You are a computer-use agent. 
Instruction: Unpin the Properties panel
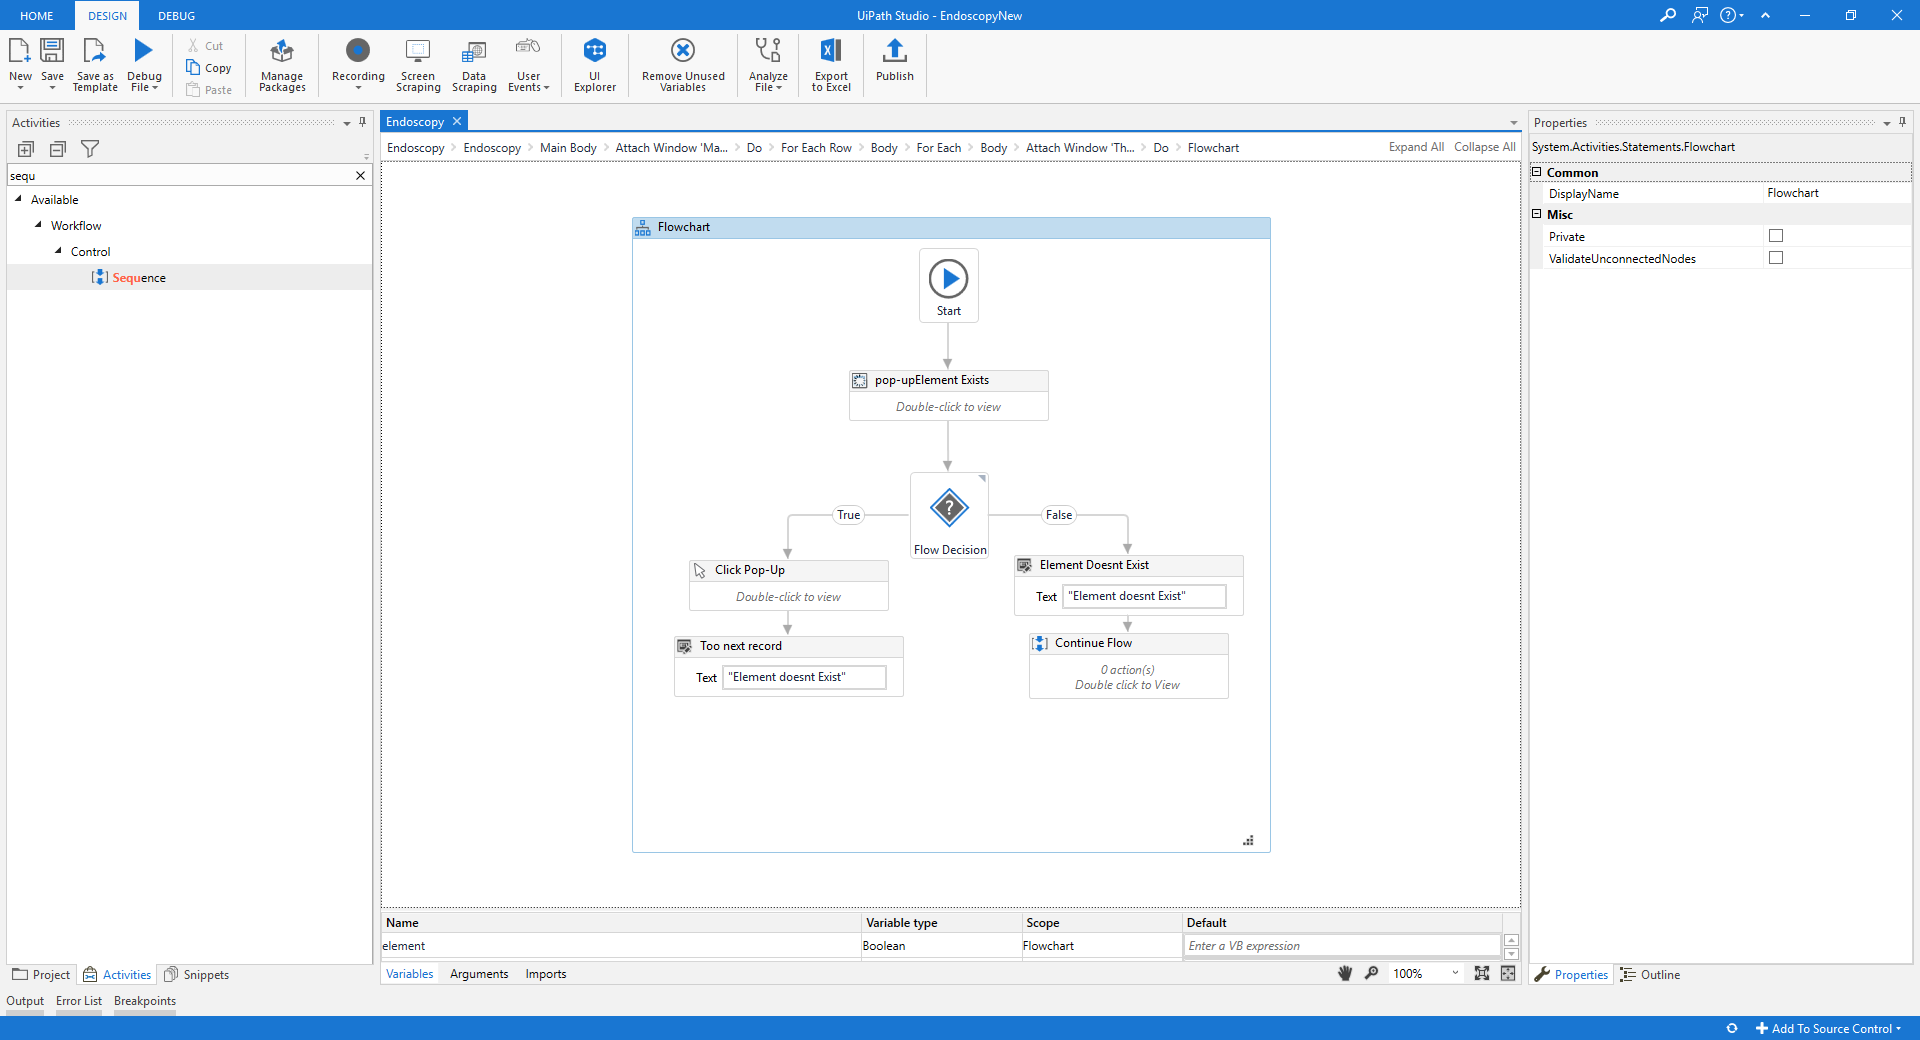coord(1903,122)
